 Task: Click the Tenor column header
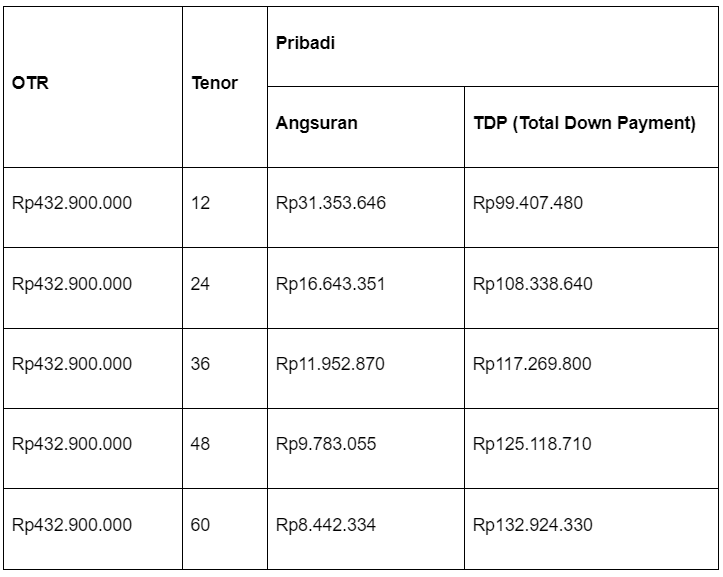[214, 84]
